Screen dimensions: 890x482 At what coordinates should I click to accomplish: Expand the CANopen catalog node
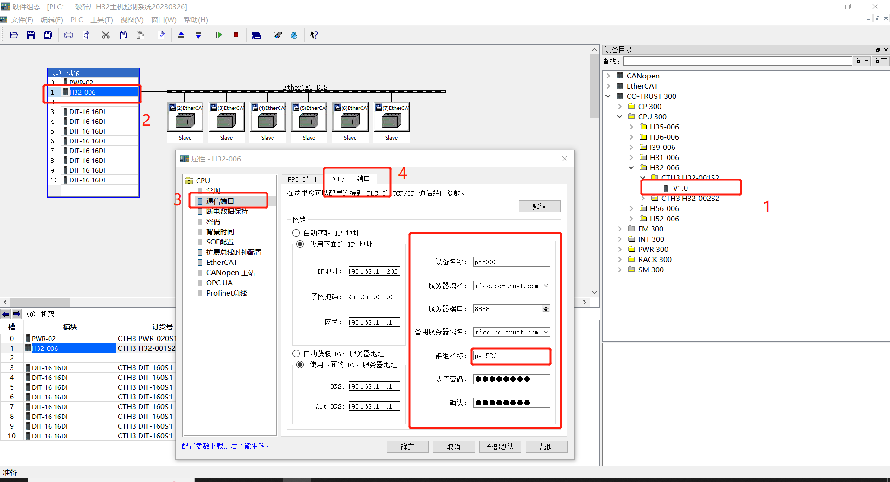pos(608,76)
